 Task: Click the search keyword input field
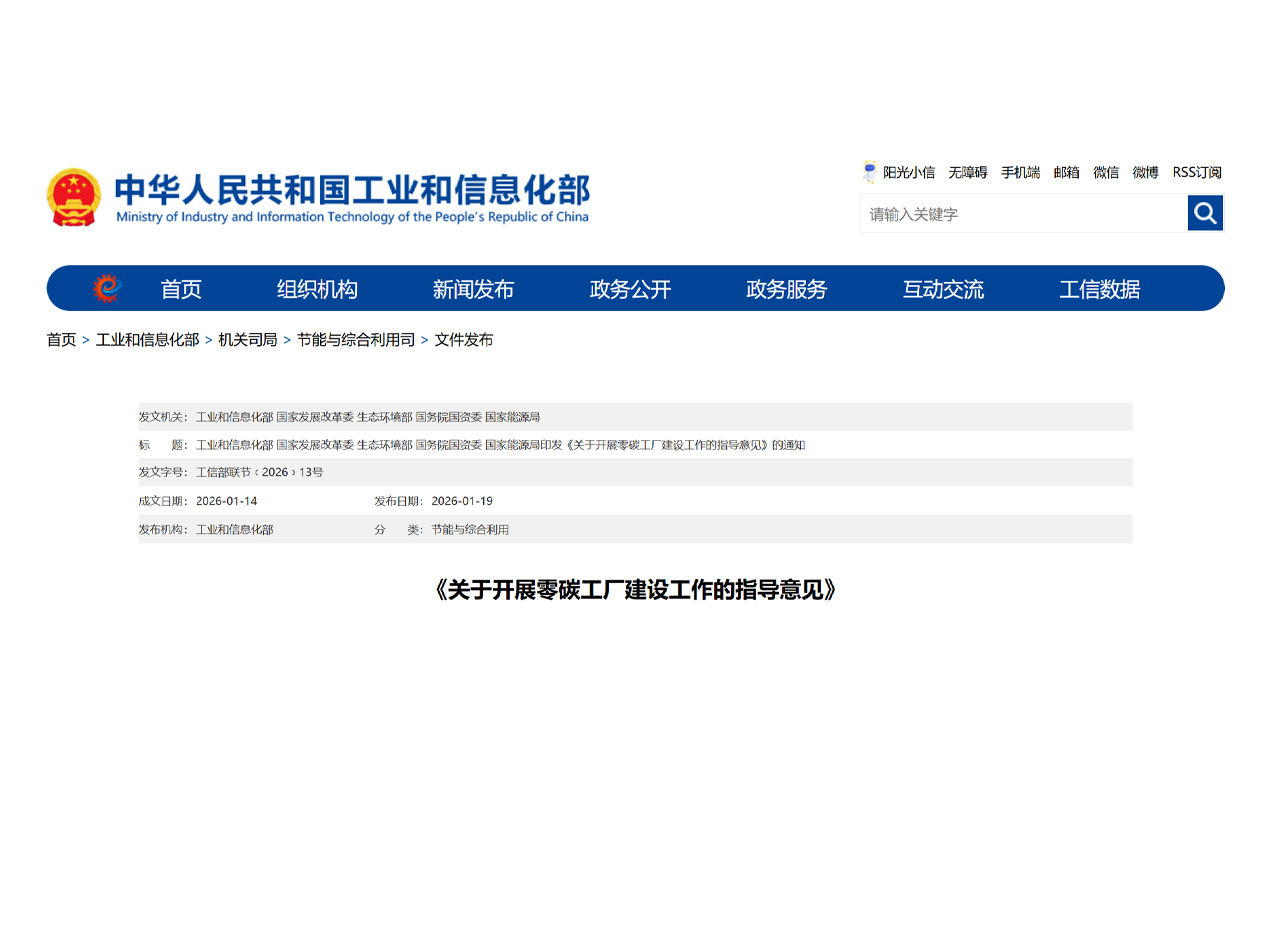coord(1022,214)
